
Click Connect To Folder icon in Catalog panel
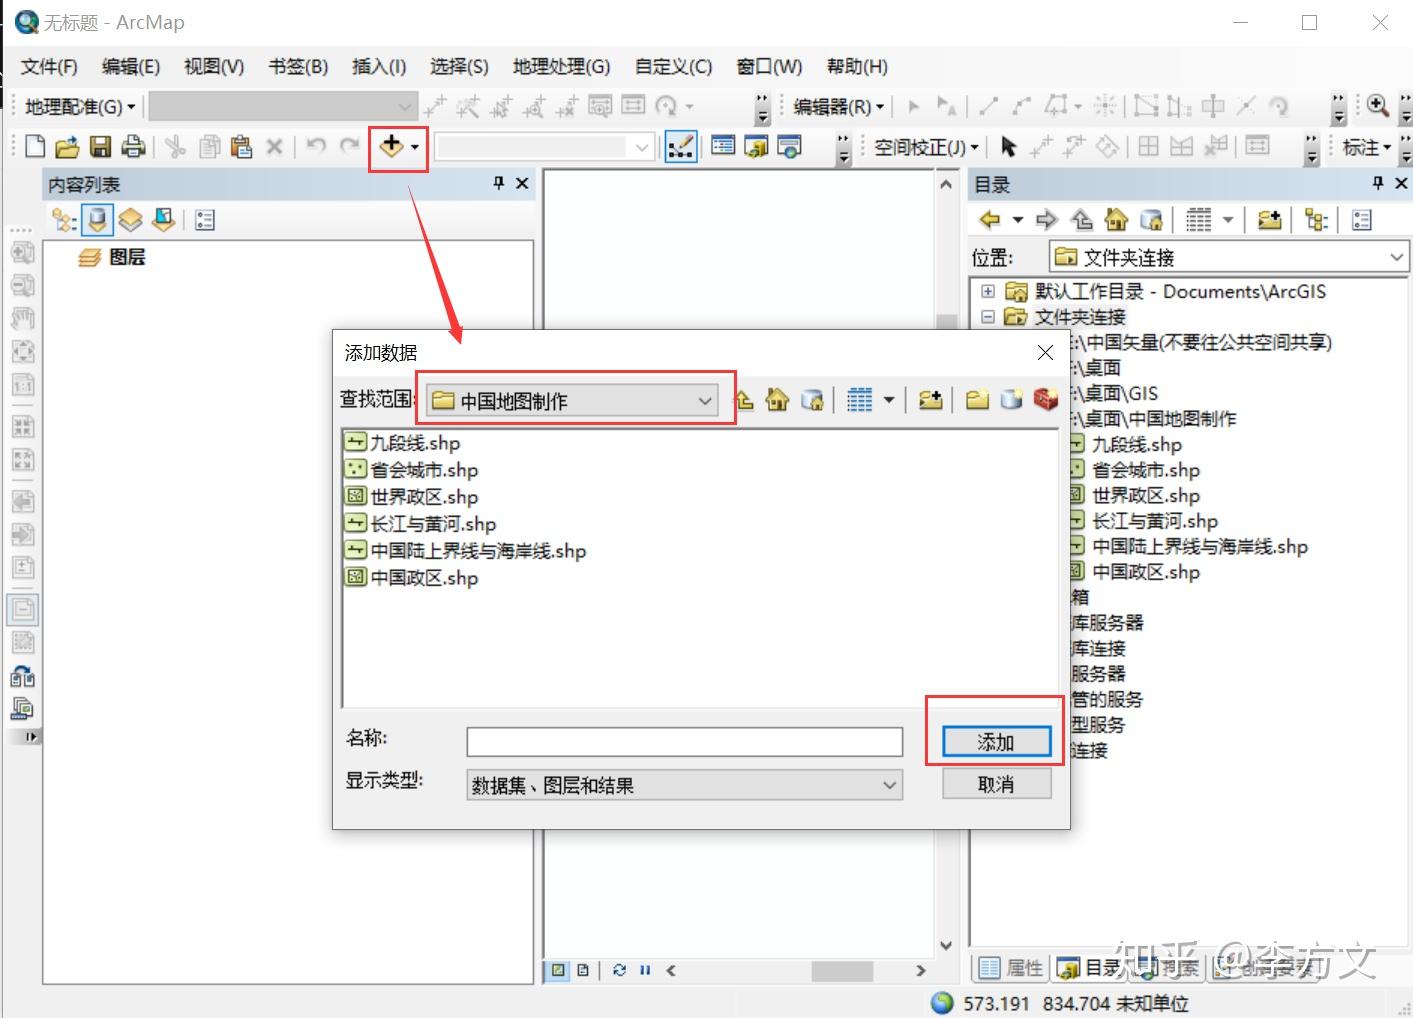pos(1269,219)
